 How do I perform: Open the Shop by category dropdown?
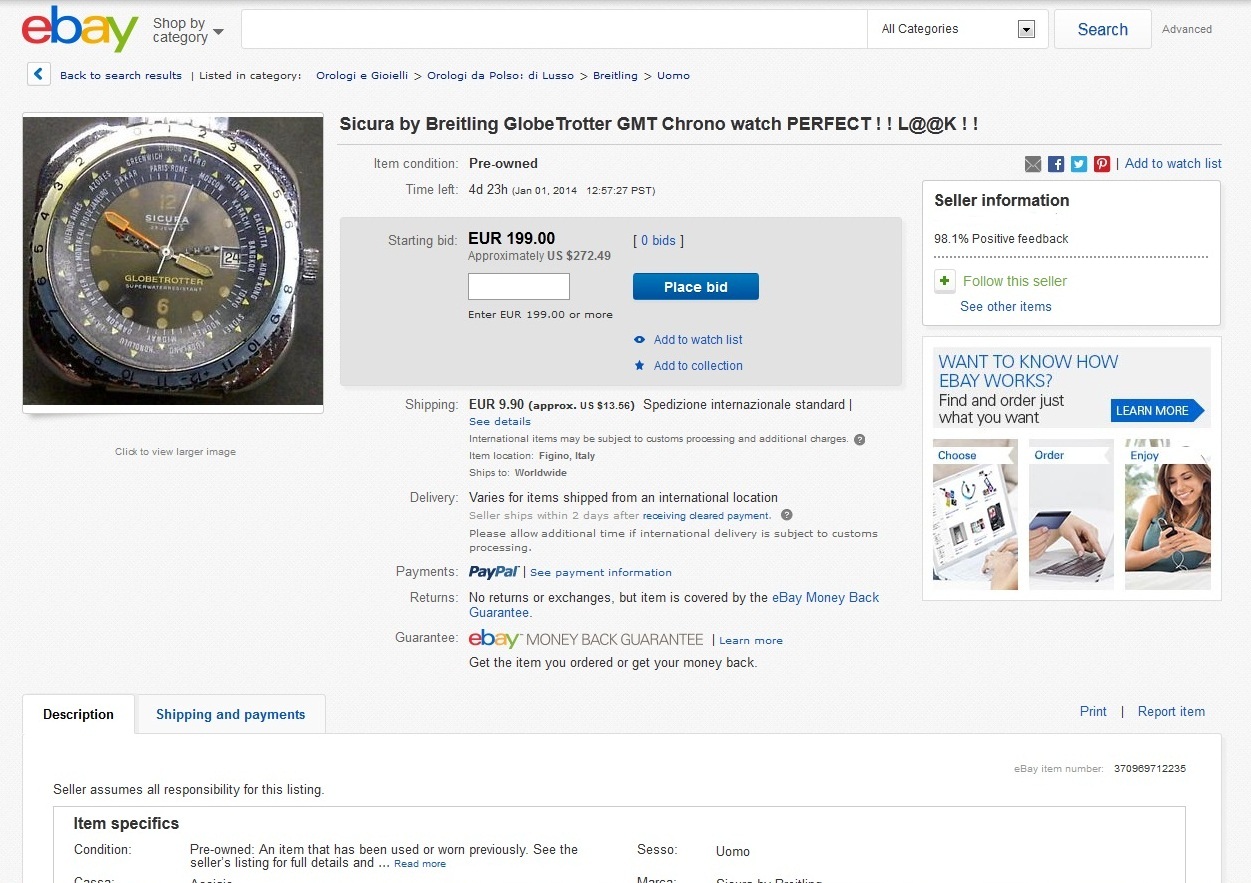coord(187,30)
